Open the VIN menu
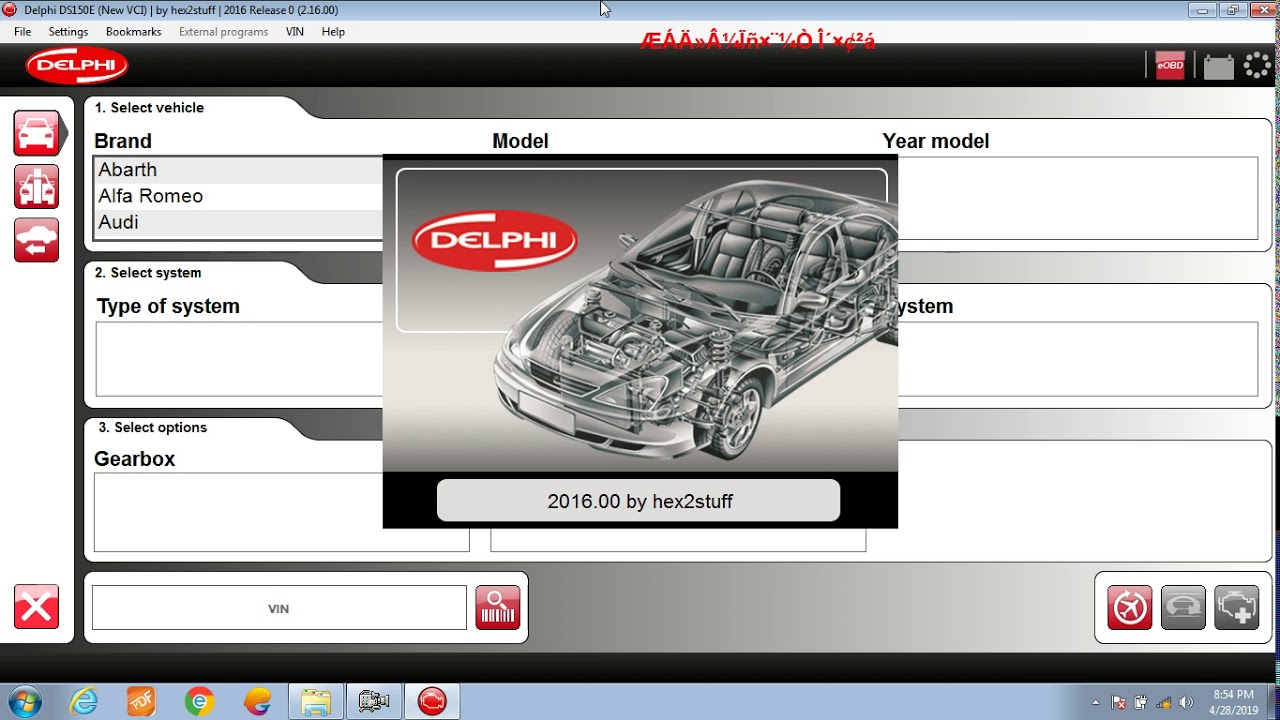Screen dimensions: 1280x720 [294, 32]
